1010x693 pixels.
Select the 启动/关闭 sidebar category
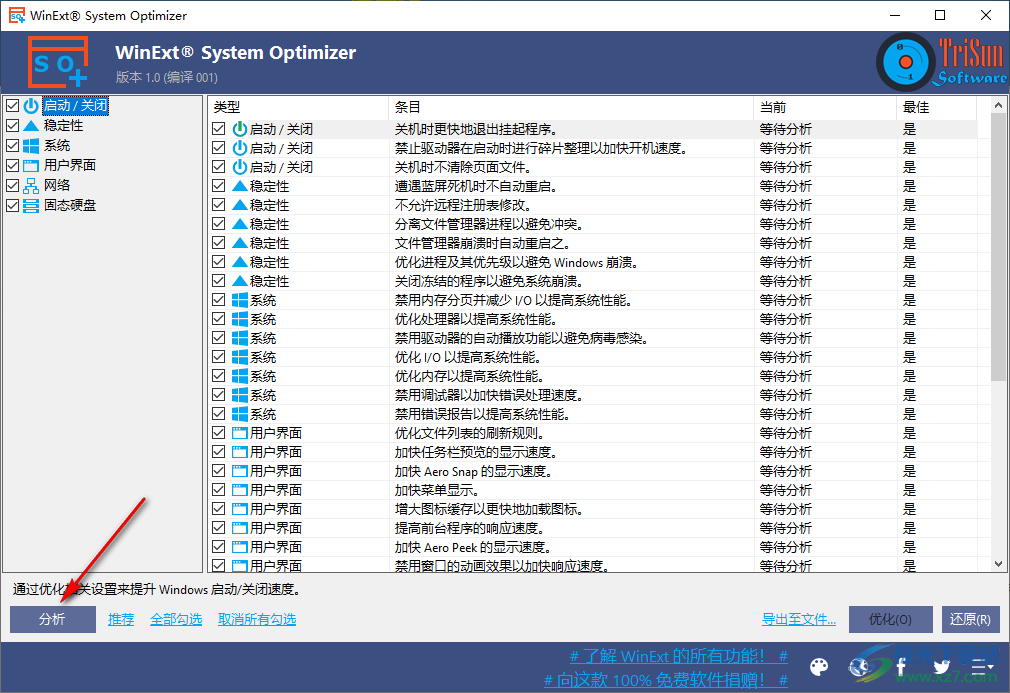[x=73, y=105]
